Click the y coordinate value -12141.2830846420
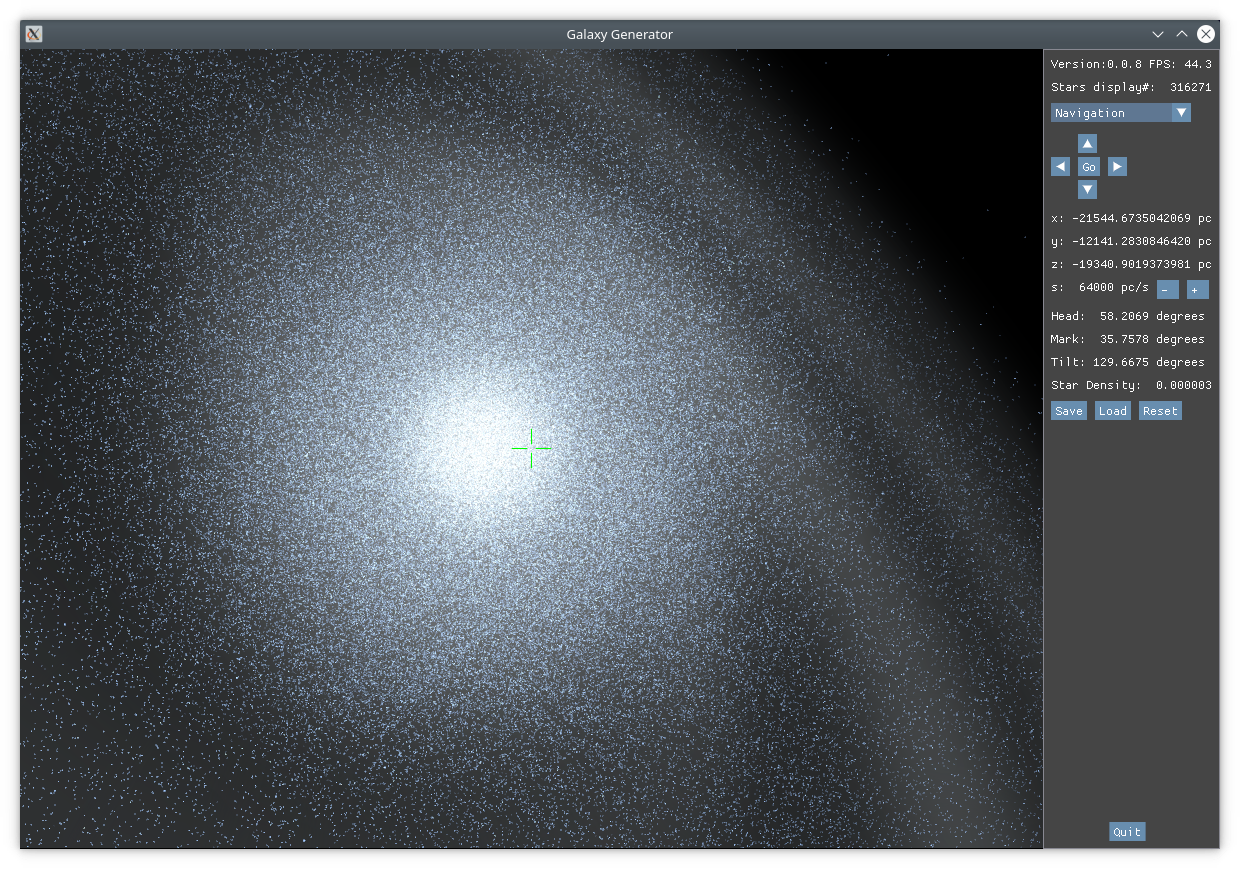 1131,241
